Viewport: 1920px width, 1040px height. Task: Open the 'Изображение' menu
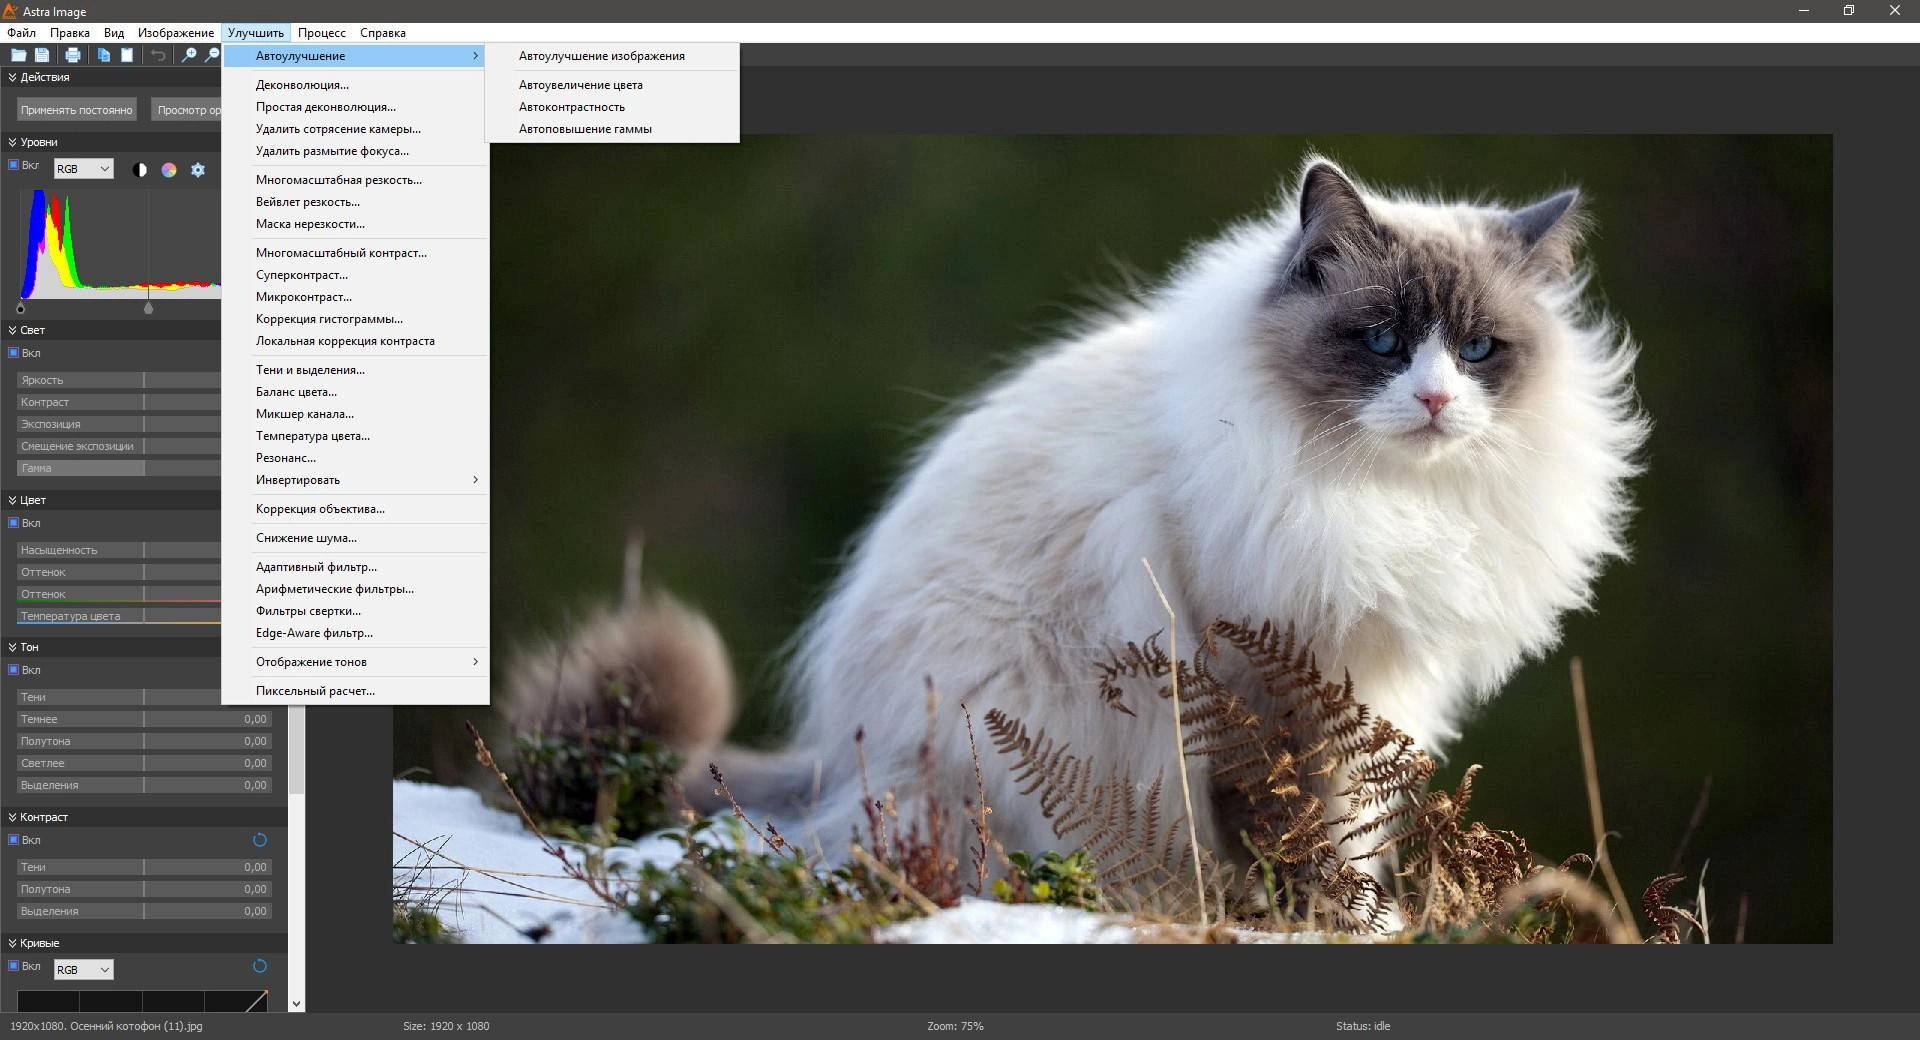coord(176,33)
